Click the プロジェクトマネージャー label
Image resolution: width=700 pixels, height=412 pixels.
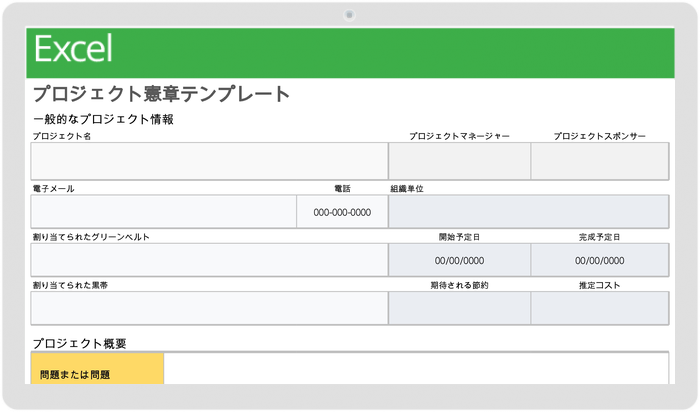(459, 136)
